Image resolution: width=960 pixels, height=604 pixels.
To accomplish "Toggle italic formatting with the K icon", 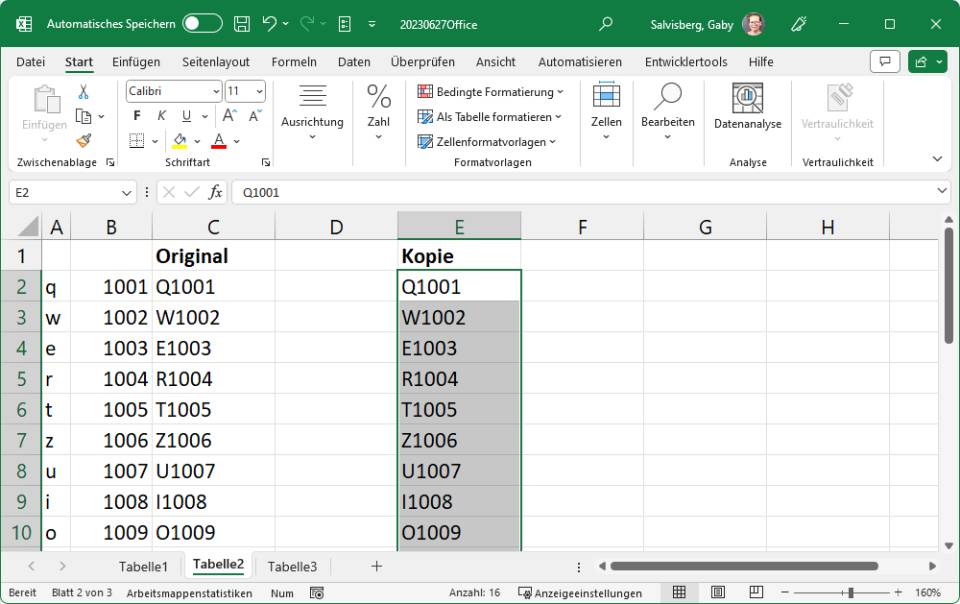I will (x=161, y=115).
